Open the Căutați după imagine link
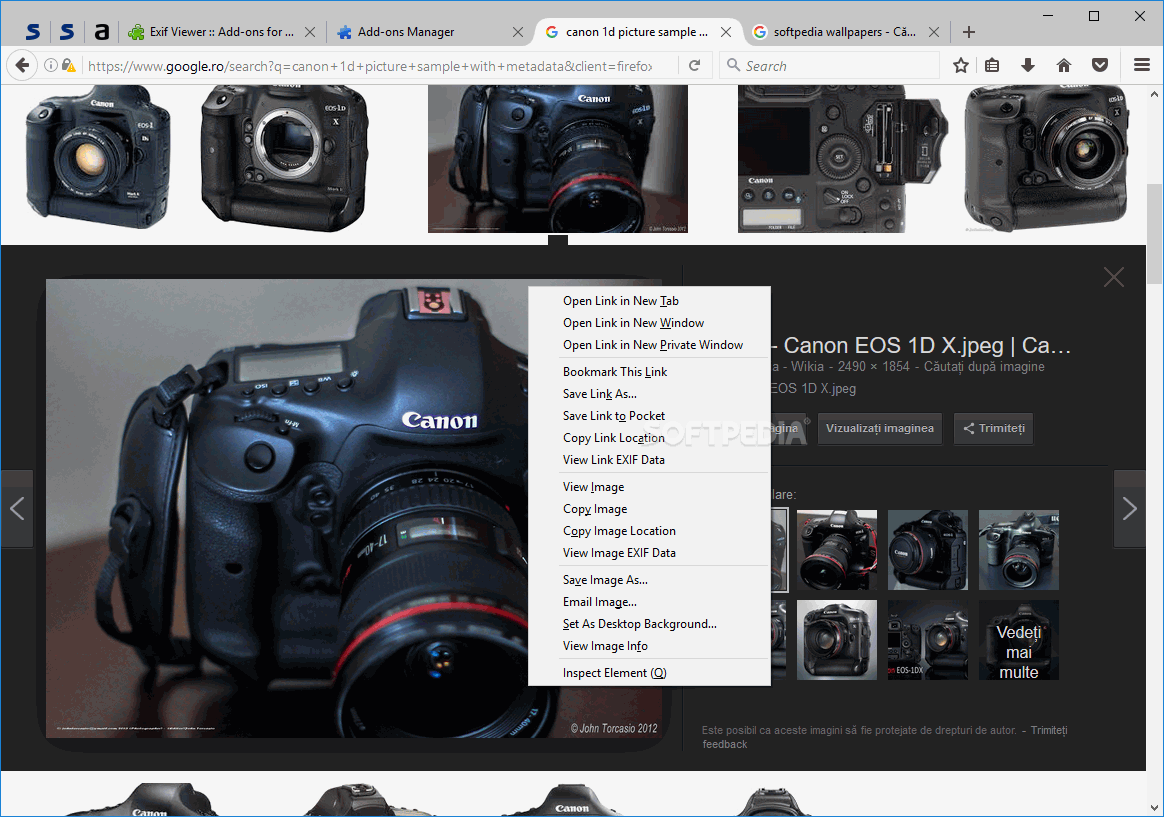The image size is (1164, 817). click(x=984, y=367)
